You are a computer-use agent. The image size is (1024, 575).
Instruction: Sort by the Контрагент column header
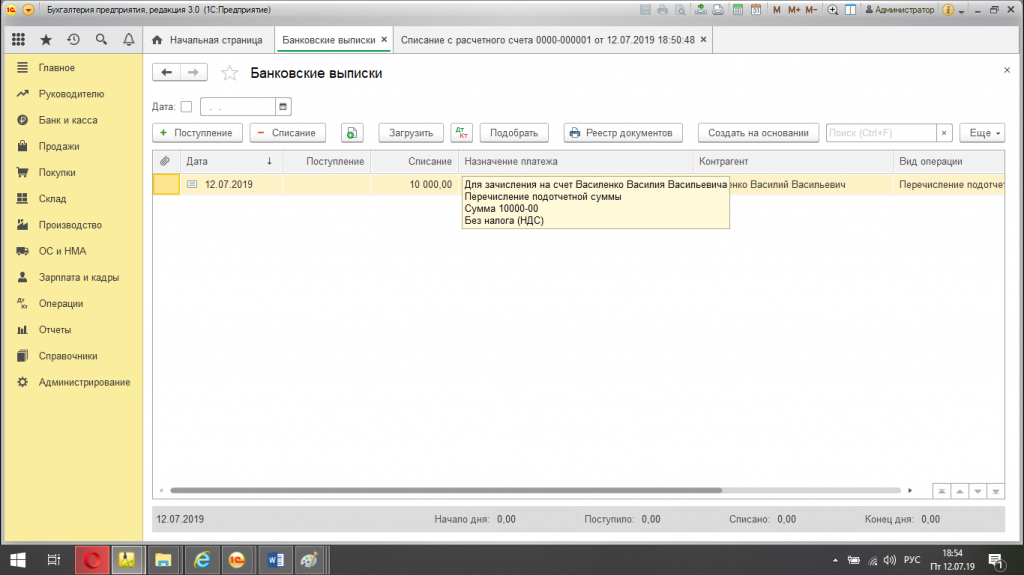793,161
